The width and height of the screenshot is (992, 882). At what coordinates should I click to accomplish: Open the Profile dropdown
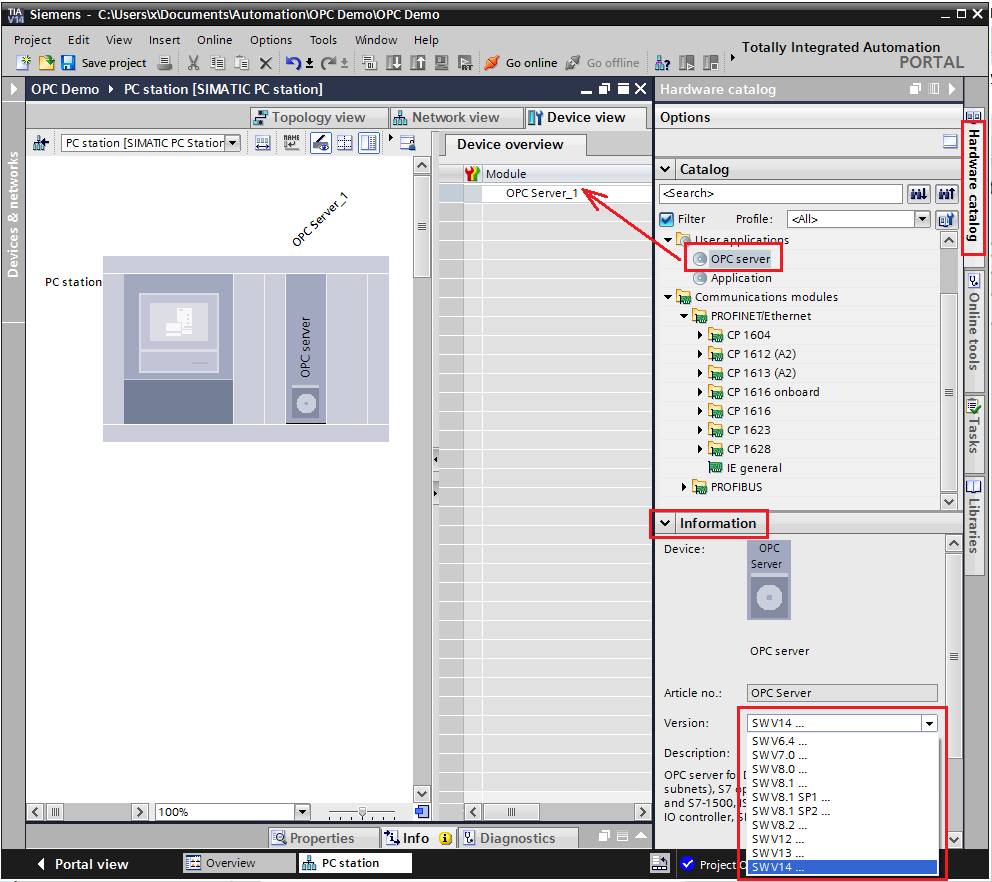[x=922, y=219]
